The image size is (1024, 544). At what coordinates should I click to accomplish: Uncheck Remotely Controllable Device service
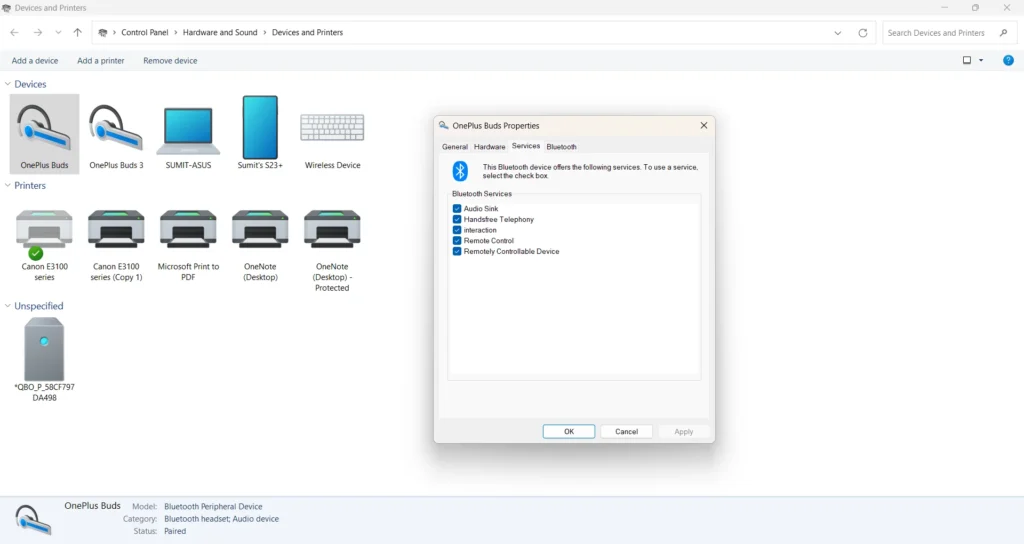[457, 251]
